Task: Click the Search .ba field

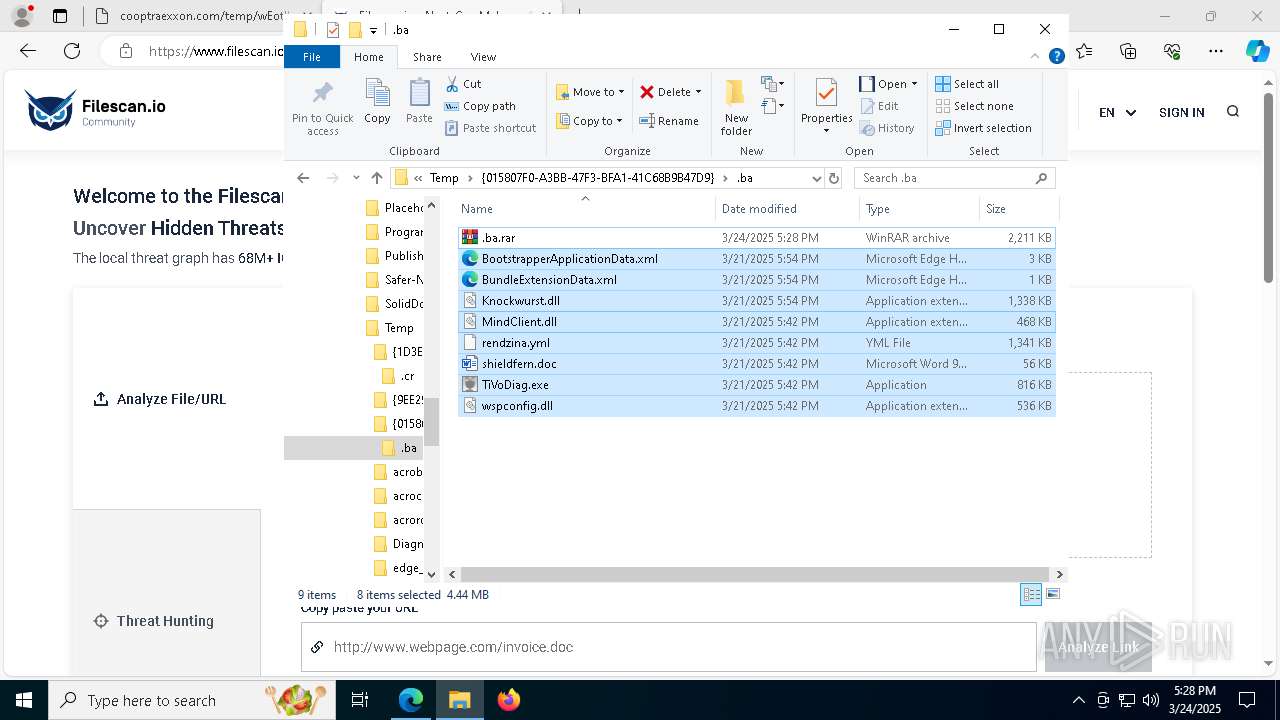Action: [x=954, y=178]
